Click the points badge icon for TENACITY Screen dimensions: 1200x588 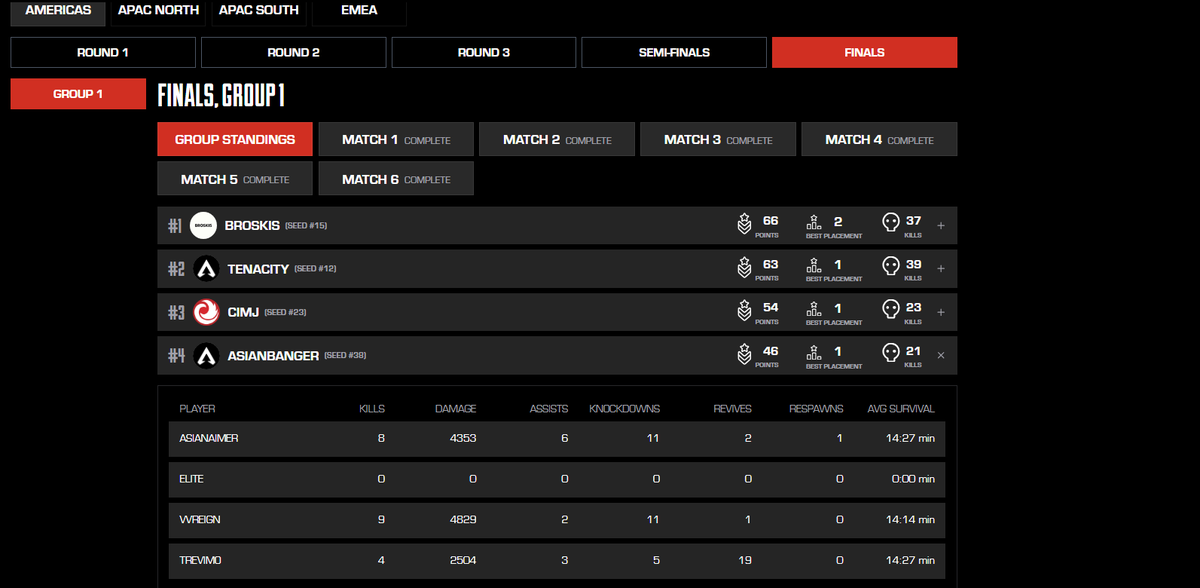tap(744, 269)
